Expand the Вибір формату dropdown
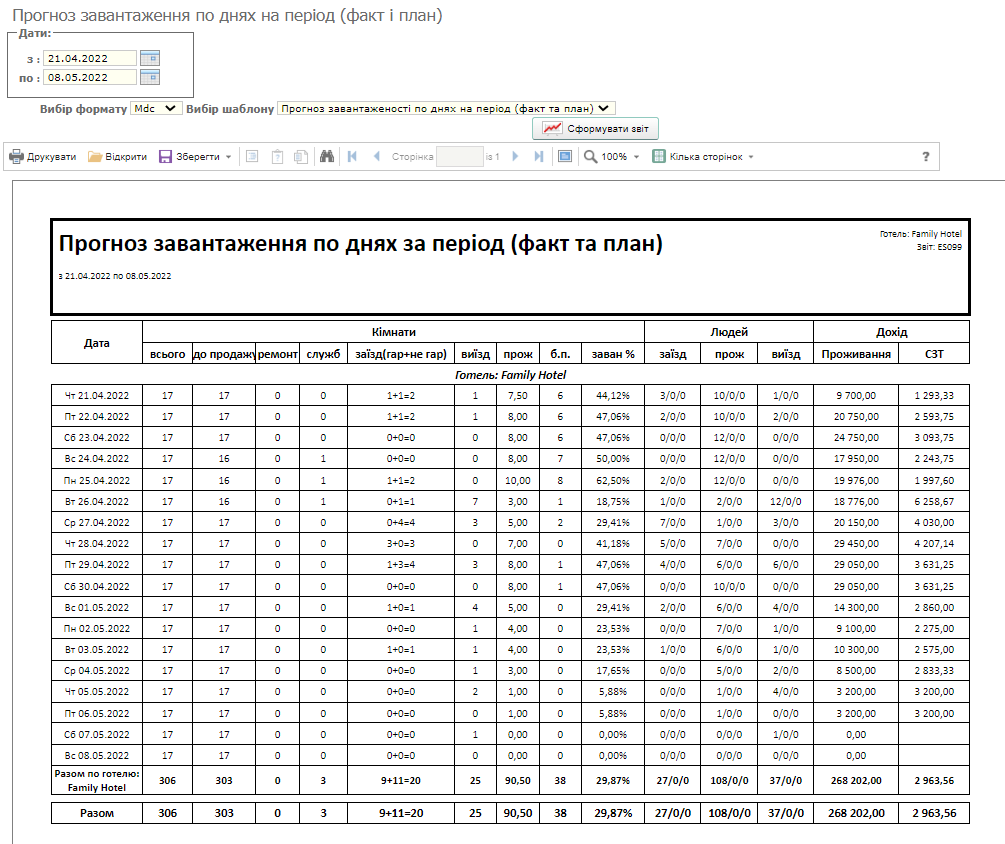Image resolution: width=1005 pixels, height=844 pixels. (x=156, y=108)
